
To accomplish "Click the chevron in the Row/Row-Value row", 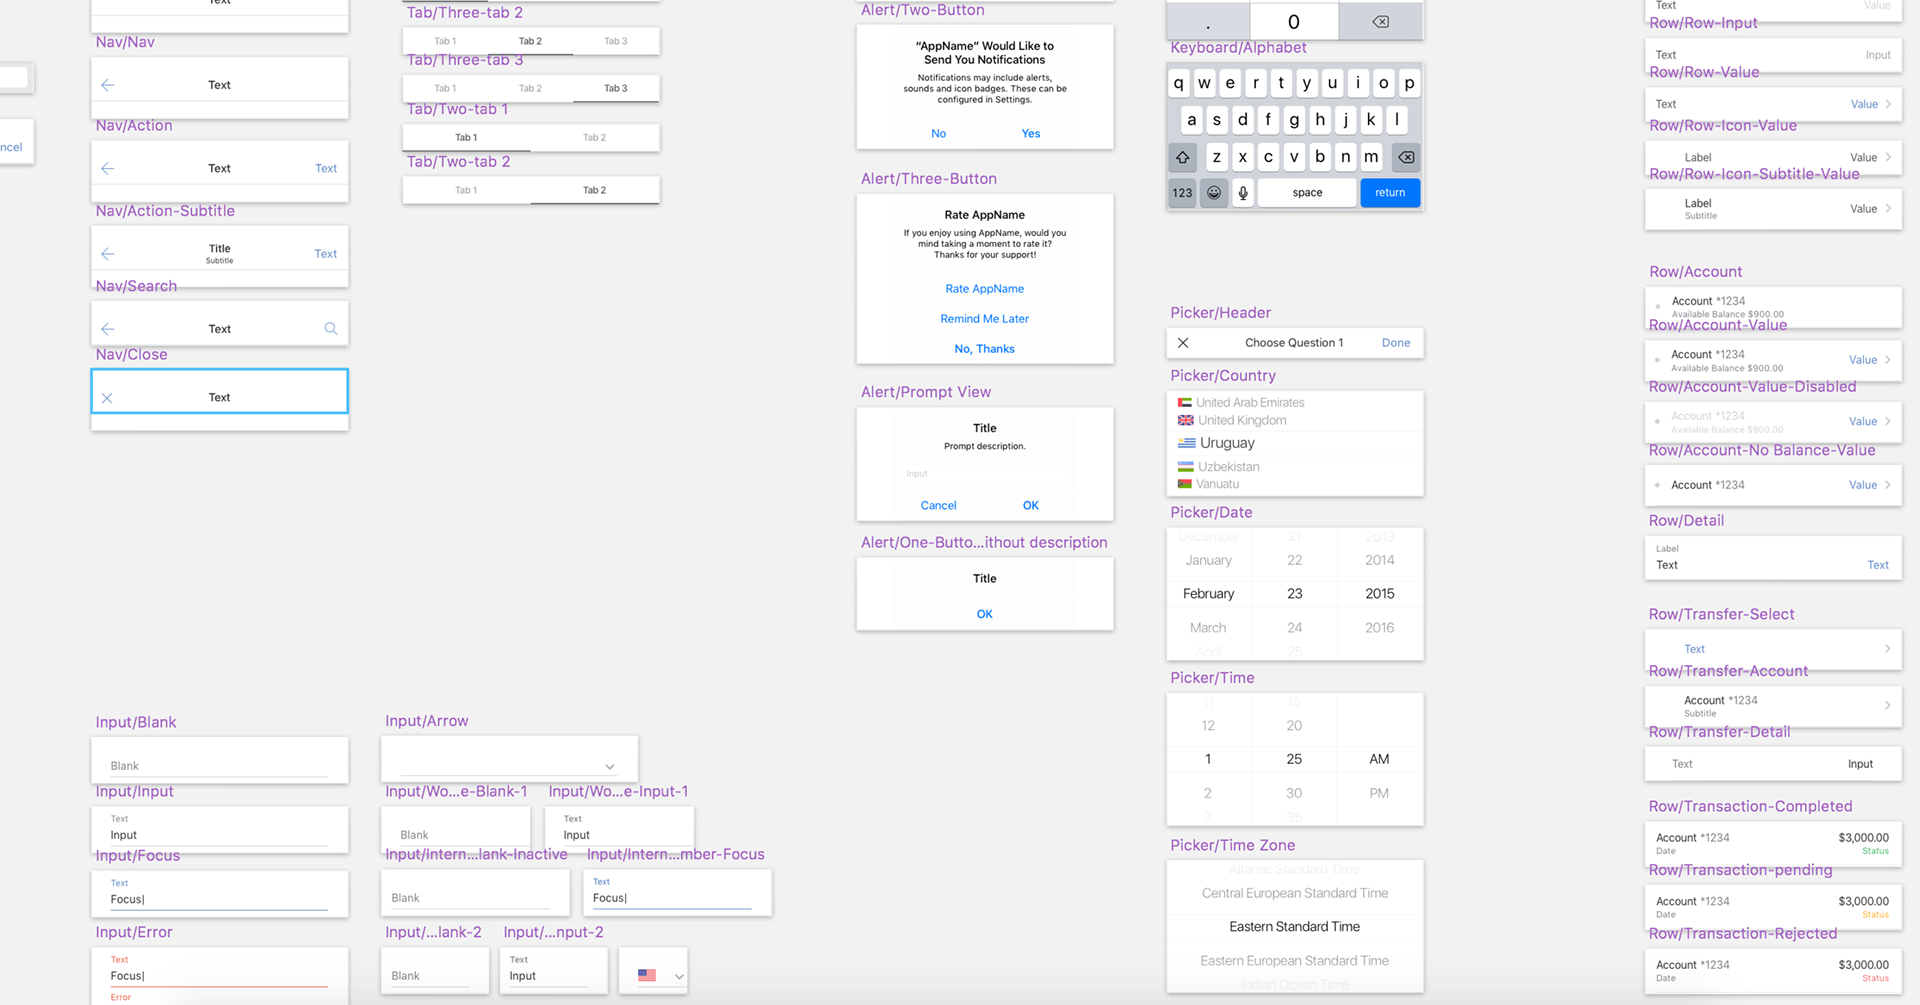I will pos(1888,104).
